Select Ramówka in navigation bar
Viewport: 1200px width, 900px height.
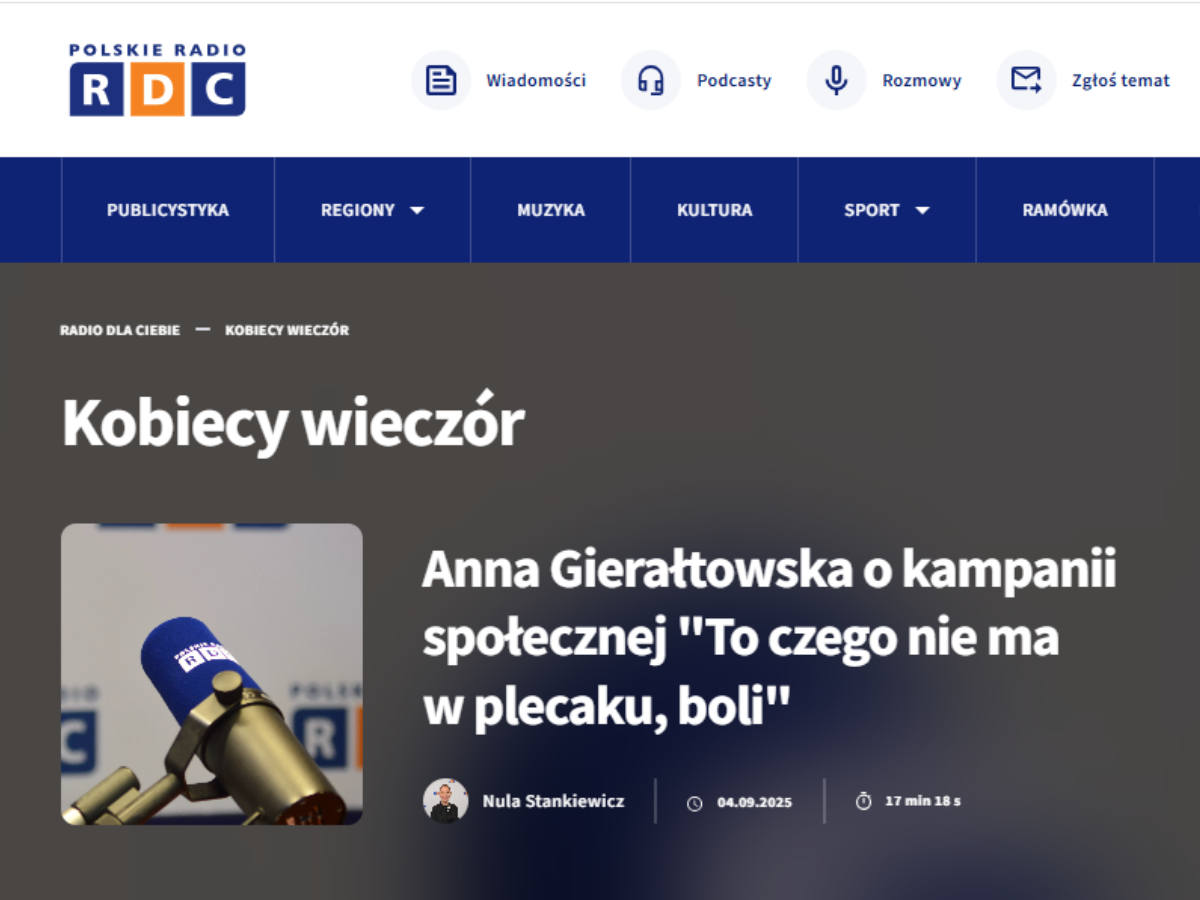(1065, 210)
